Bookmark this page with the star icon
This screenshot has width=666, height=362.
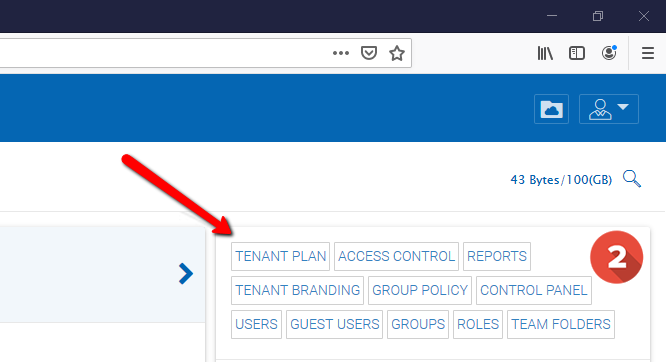[397, 53]
